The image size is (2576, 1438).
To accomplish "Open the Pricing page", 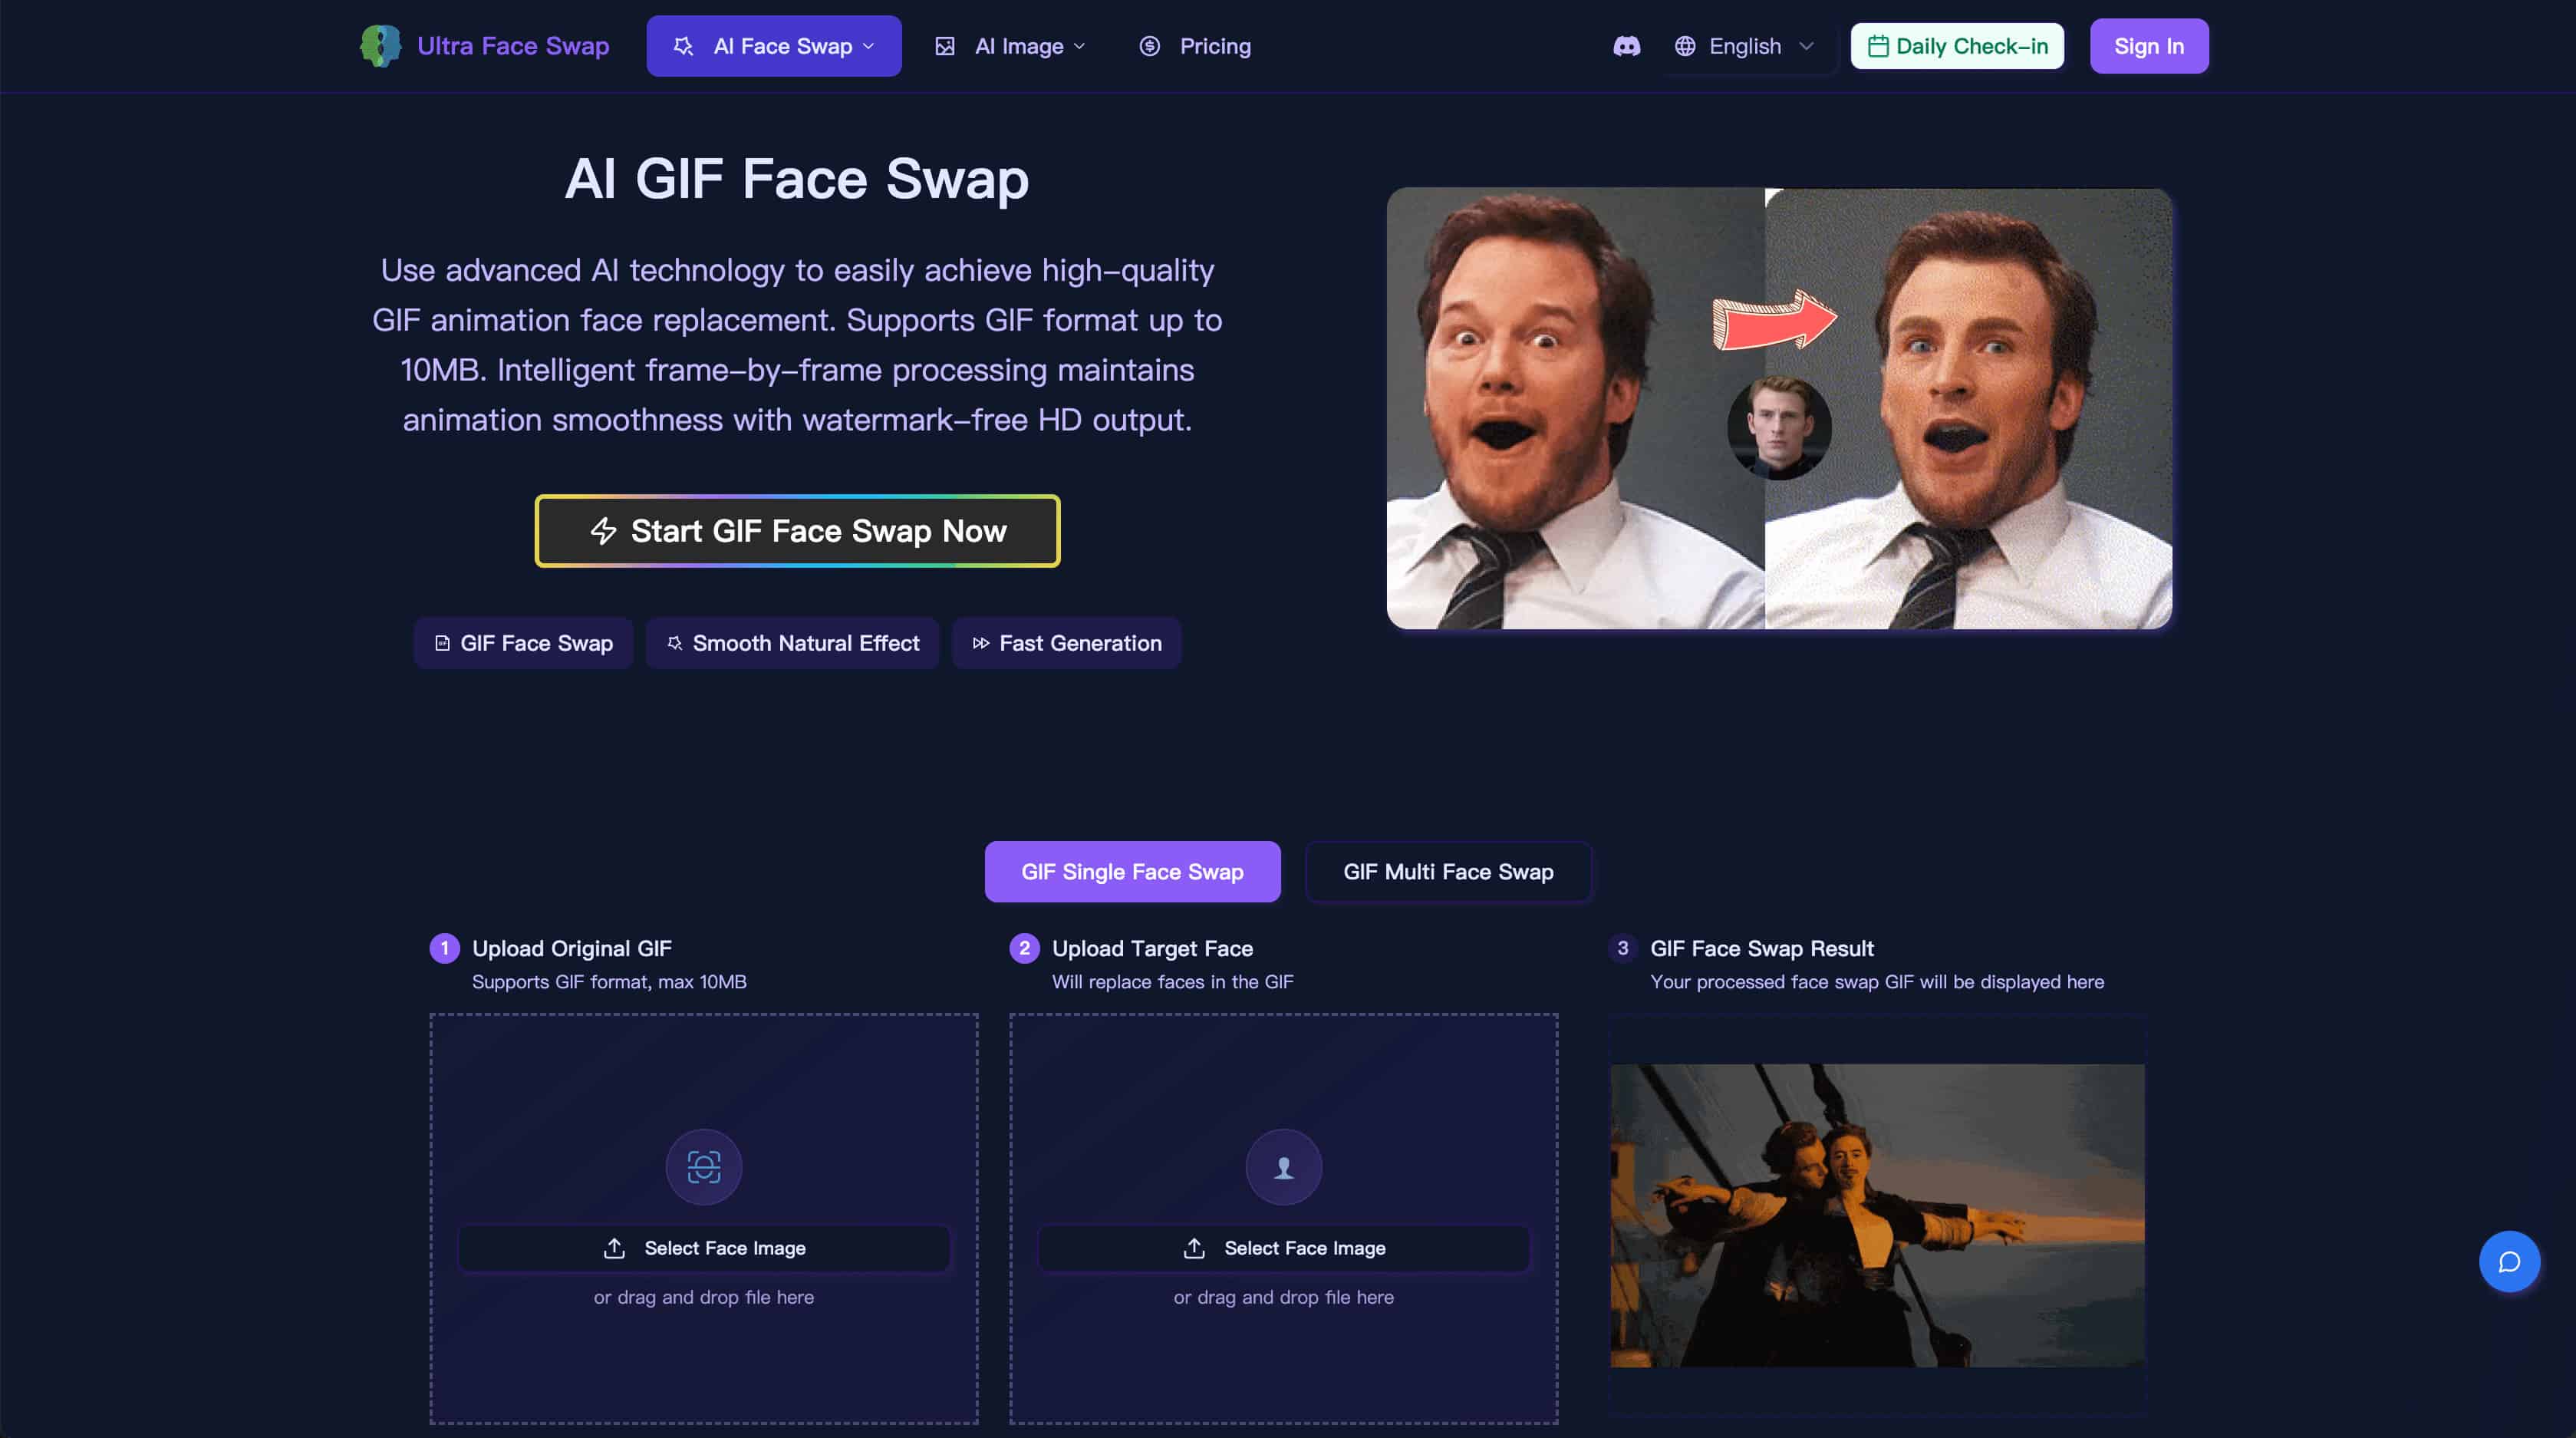I will pos(1195,46).
